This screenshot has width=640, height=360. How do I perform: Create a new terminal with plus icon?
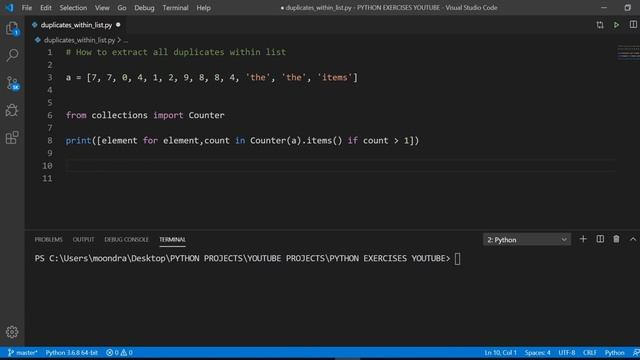pos(583,239)
